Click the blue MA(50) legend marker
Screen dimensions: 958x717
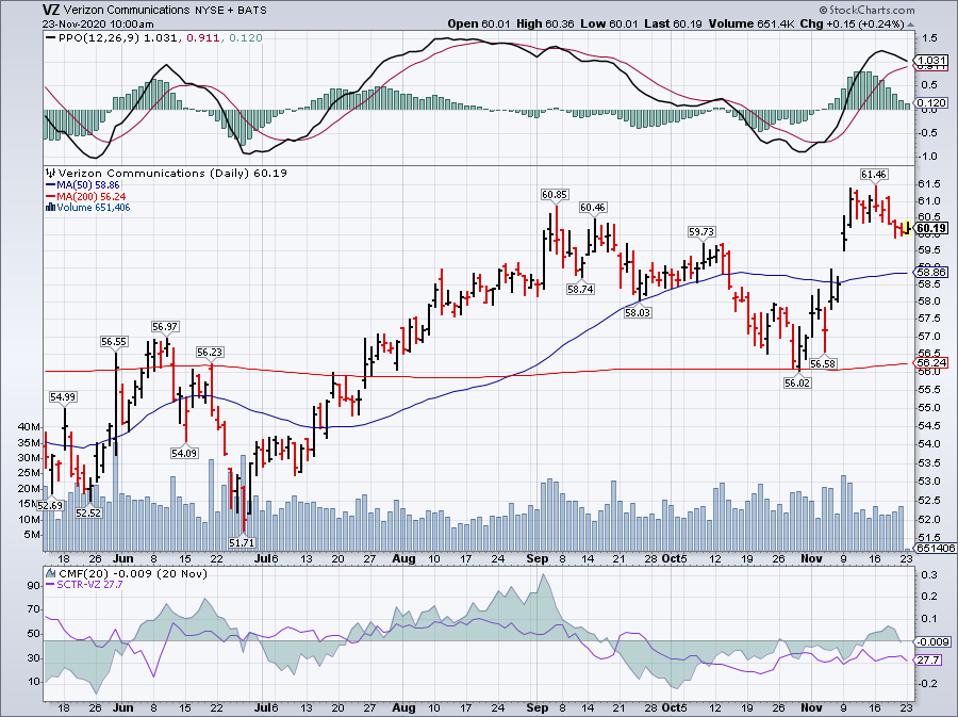pyautogui.click(x=50, y=185)
